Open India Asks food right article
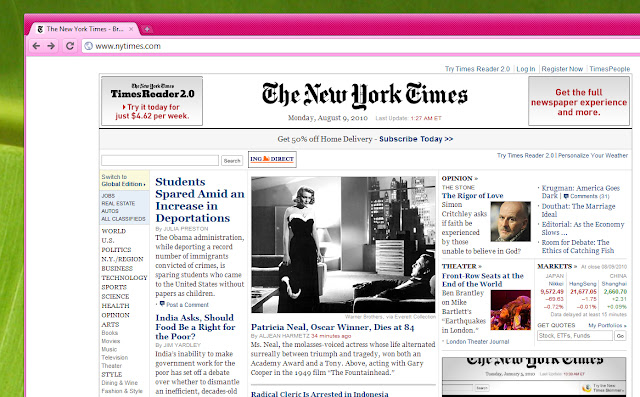The height and width of the screenshot is (397, 640). [x=195, y=327]
